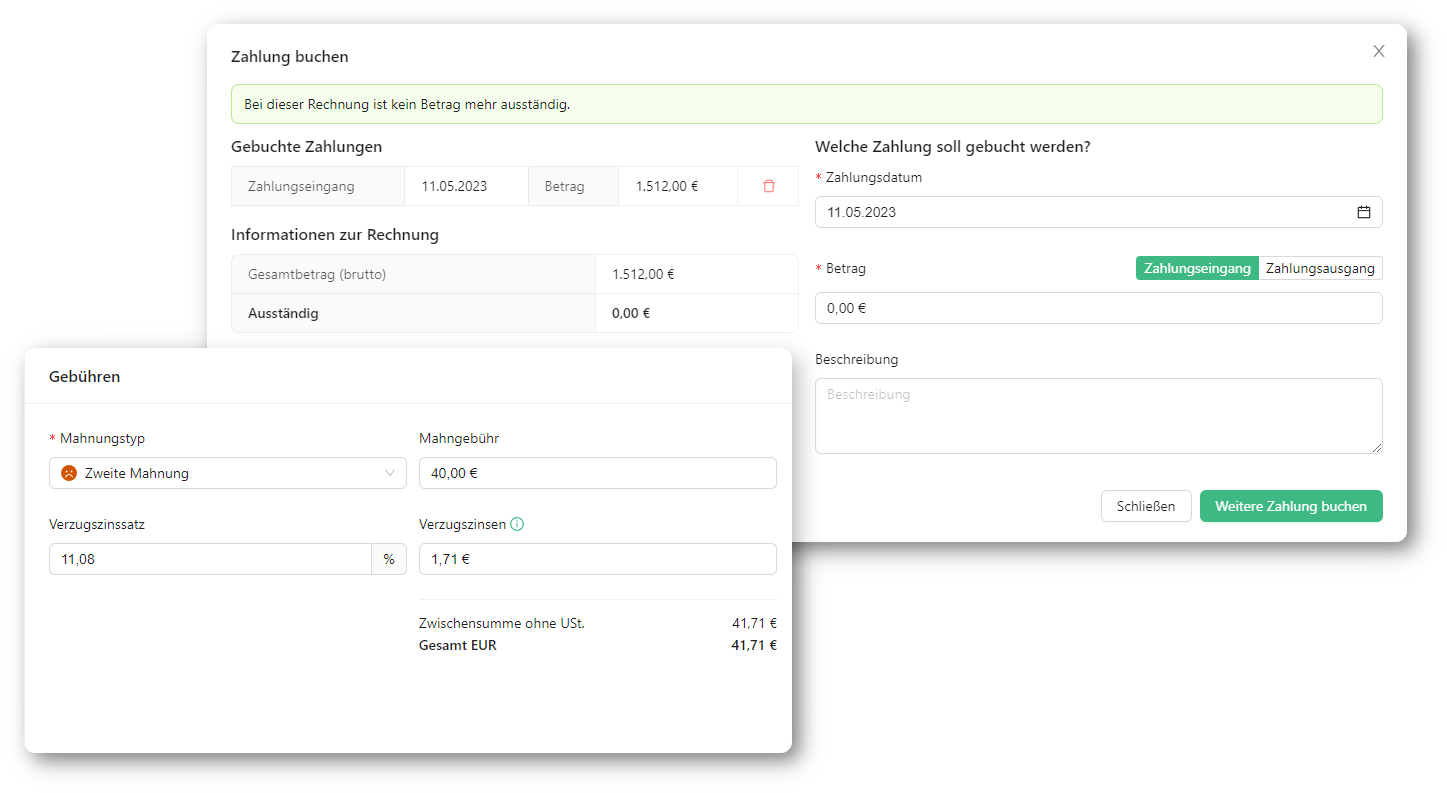The image size is (1447, 793).
Task: Click into the Betrag amount field
Action: point(1098,308)
